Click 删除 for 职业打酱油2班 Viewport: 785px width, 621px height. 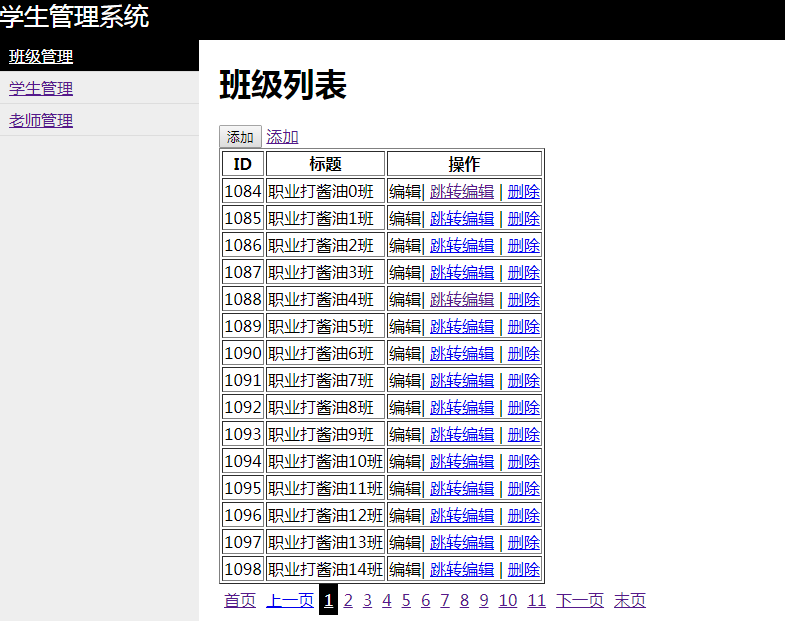click(x=524, y=245)
